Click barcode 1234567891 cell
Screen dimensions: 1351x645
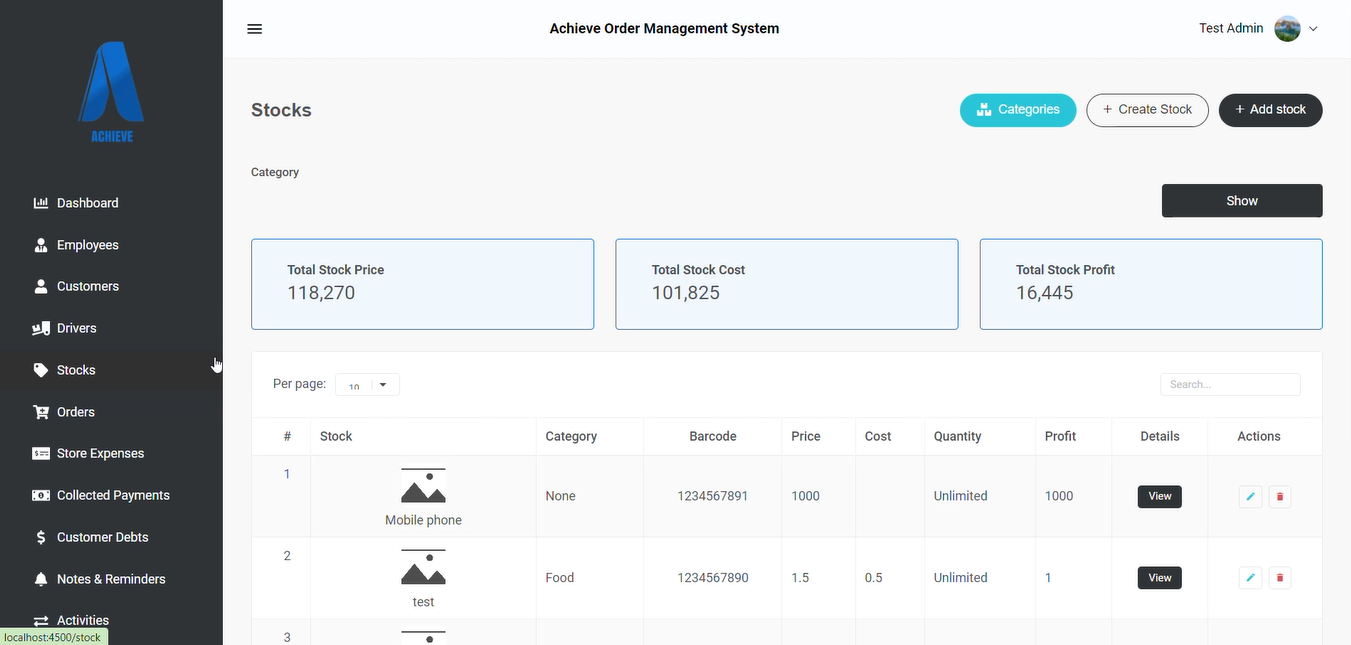(713, 496)
